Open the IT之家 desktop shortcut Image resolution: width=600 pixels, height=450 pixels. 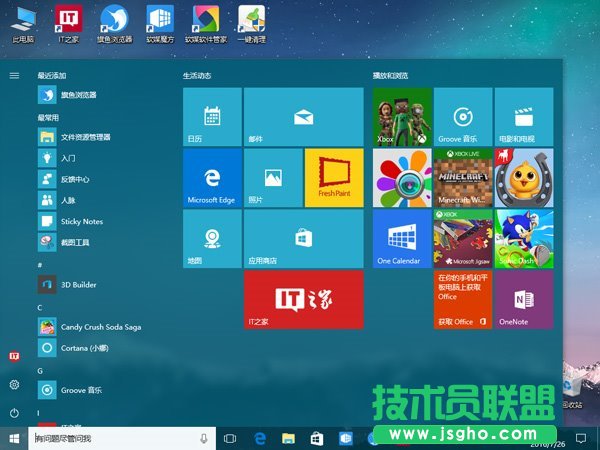[x=68, y=24]
